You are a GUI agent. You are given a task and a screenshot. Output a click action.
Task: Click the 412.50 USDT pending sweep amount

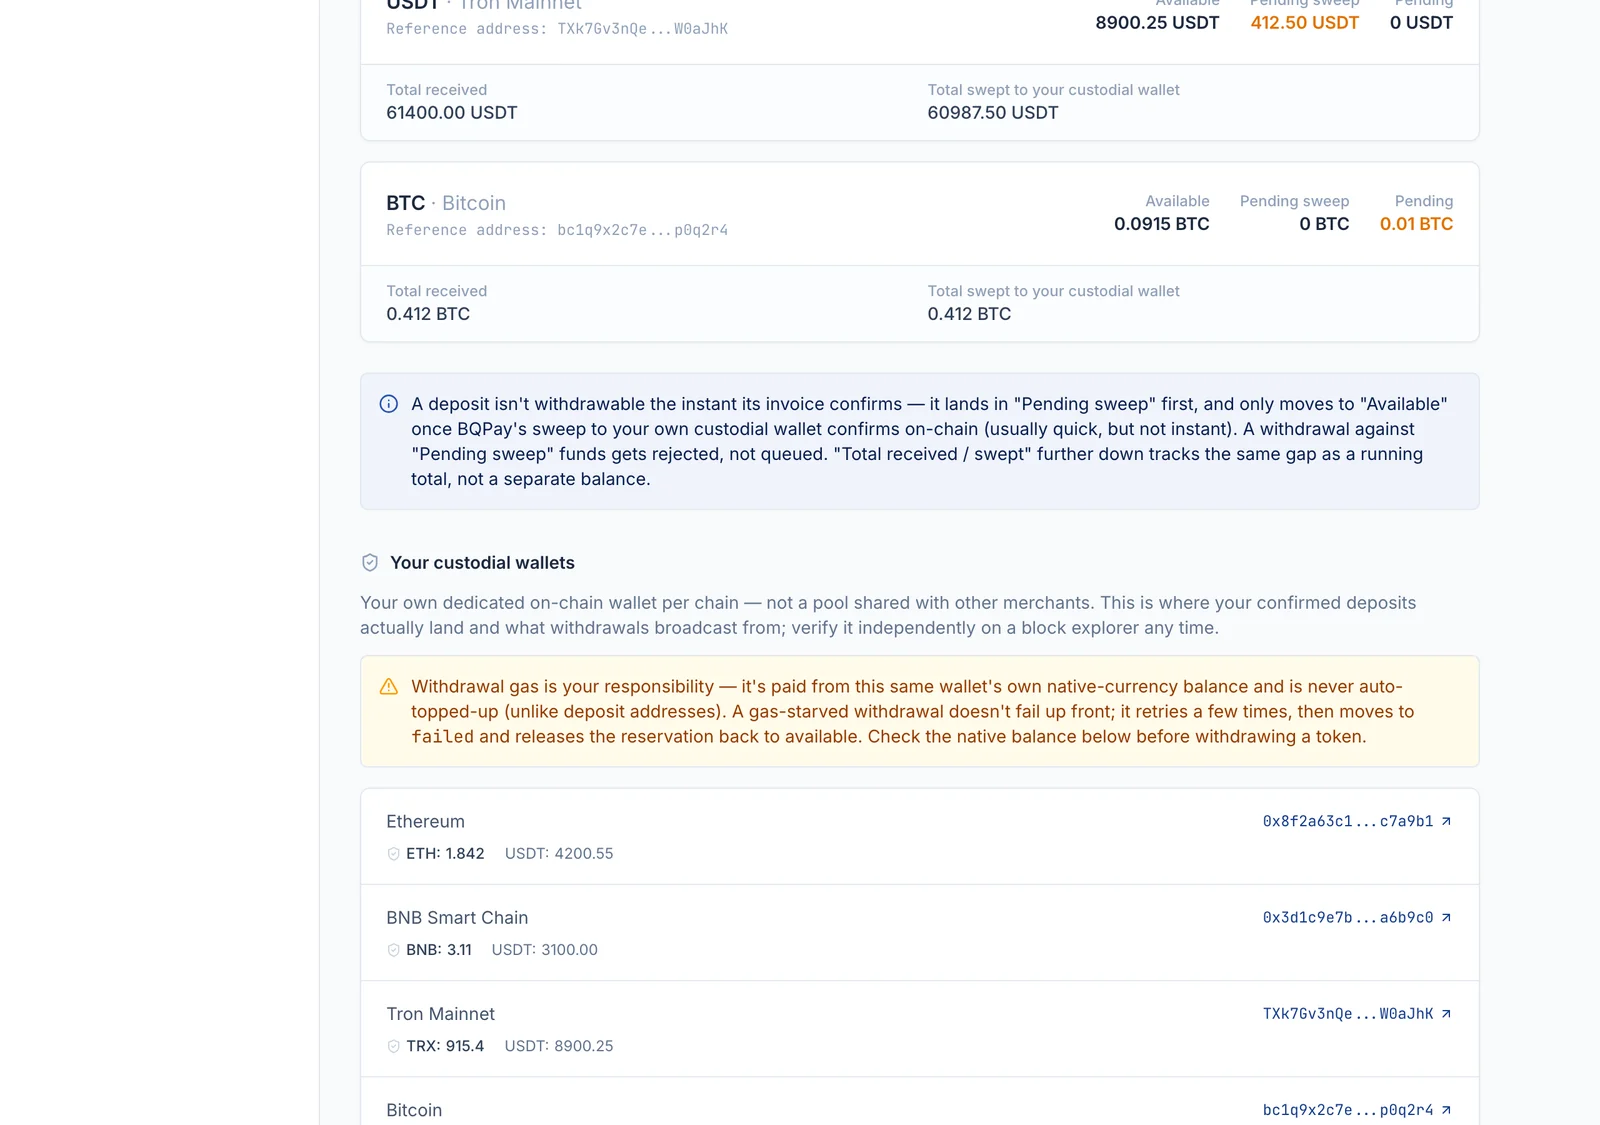tap(1304, 23)
